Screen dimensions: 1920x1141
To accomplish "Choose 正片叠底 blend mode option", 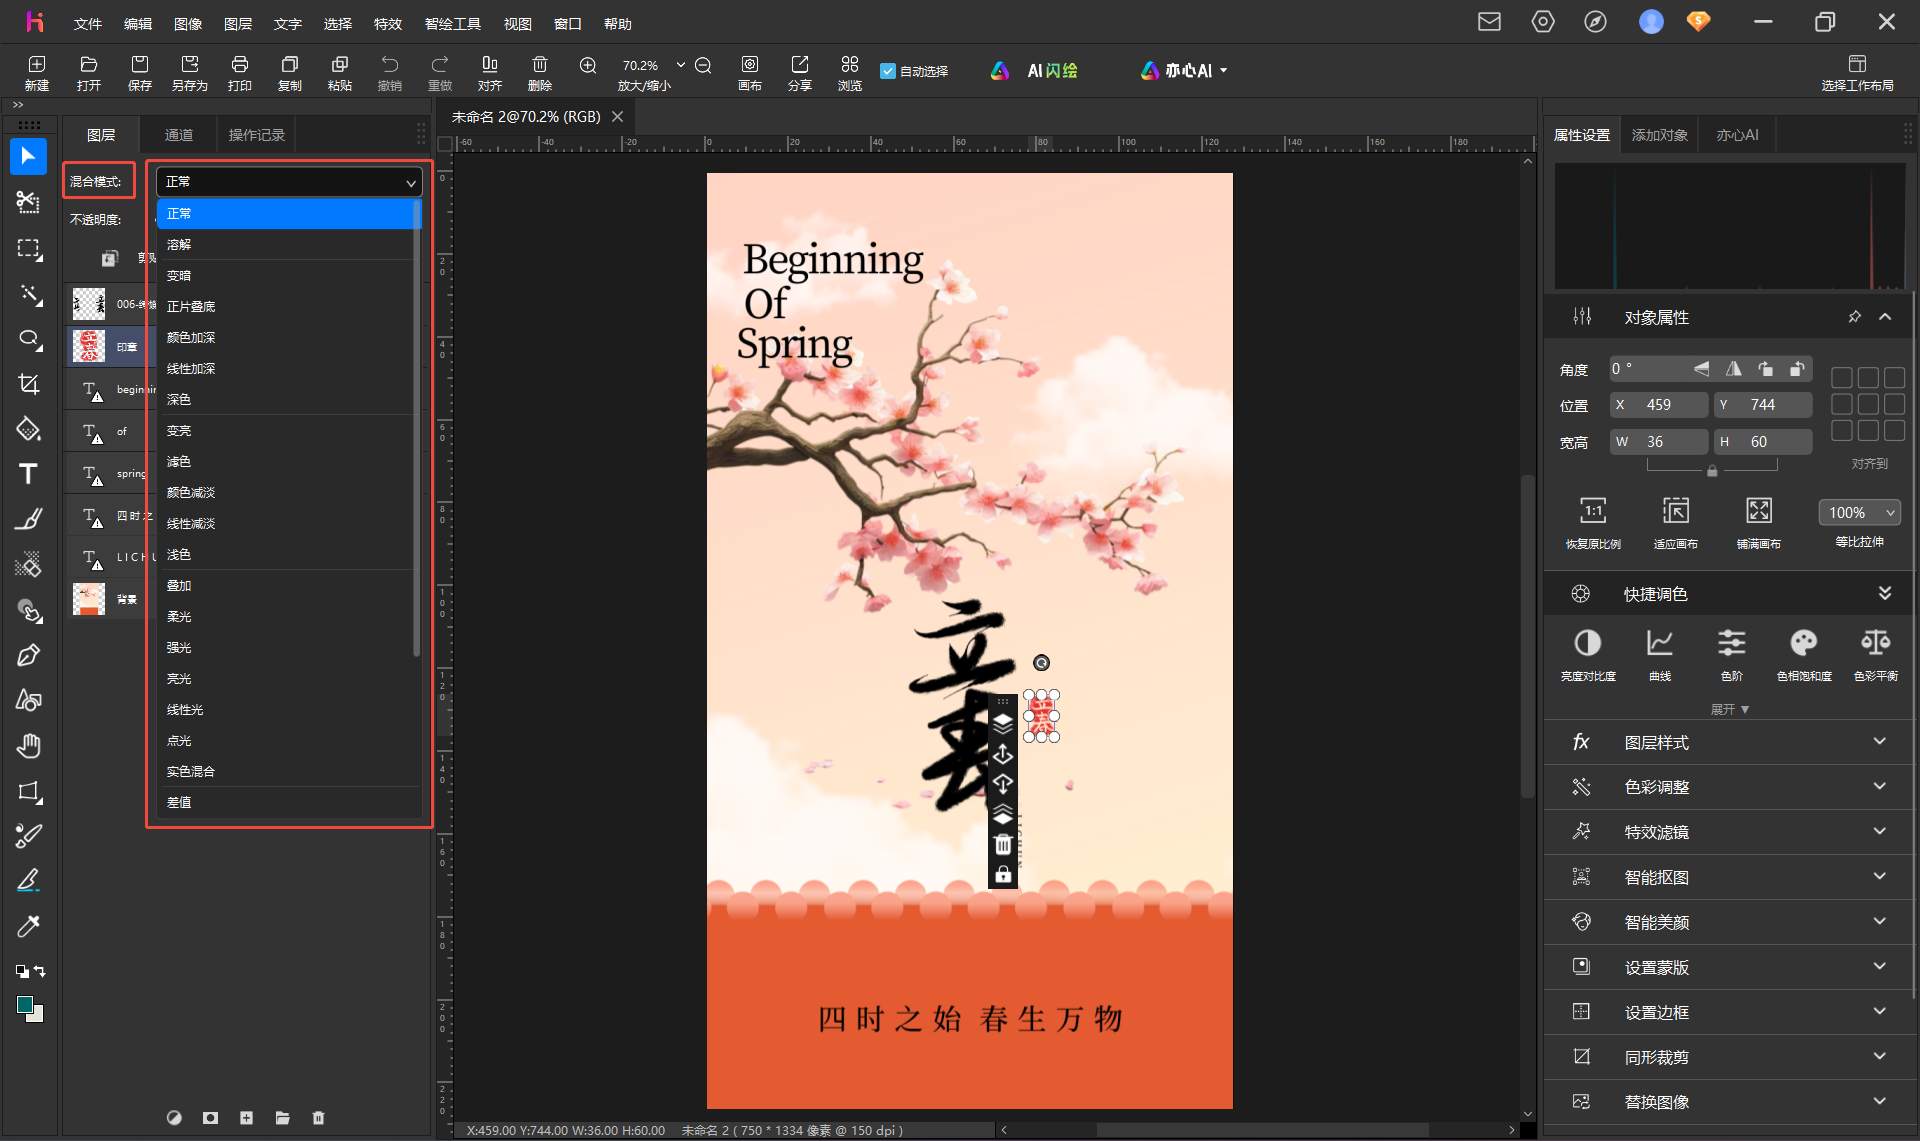I will (289, 306).
